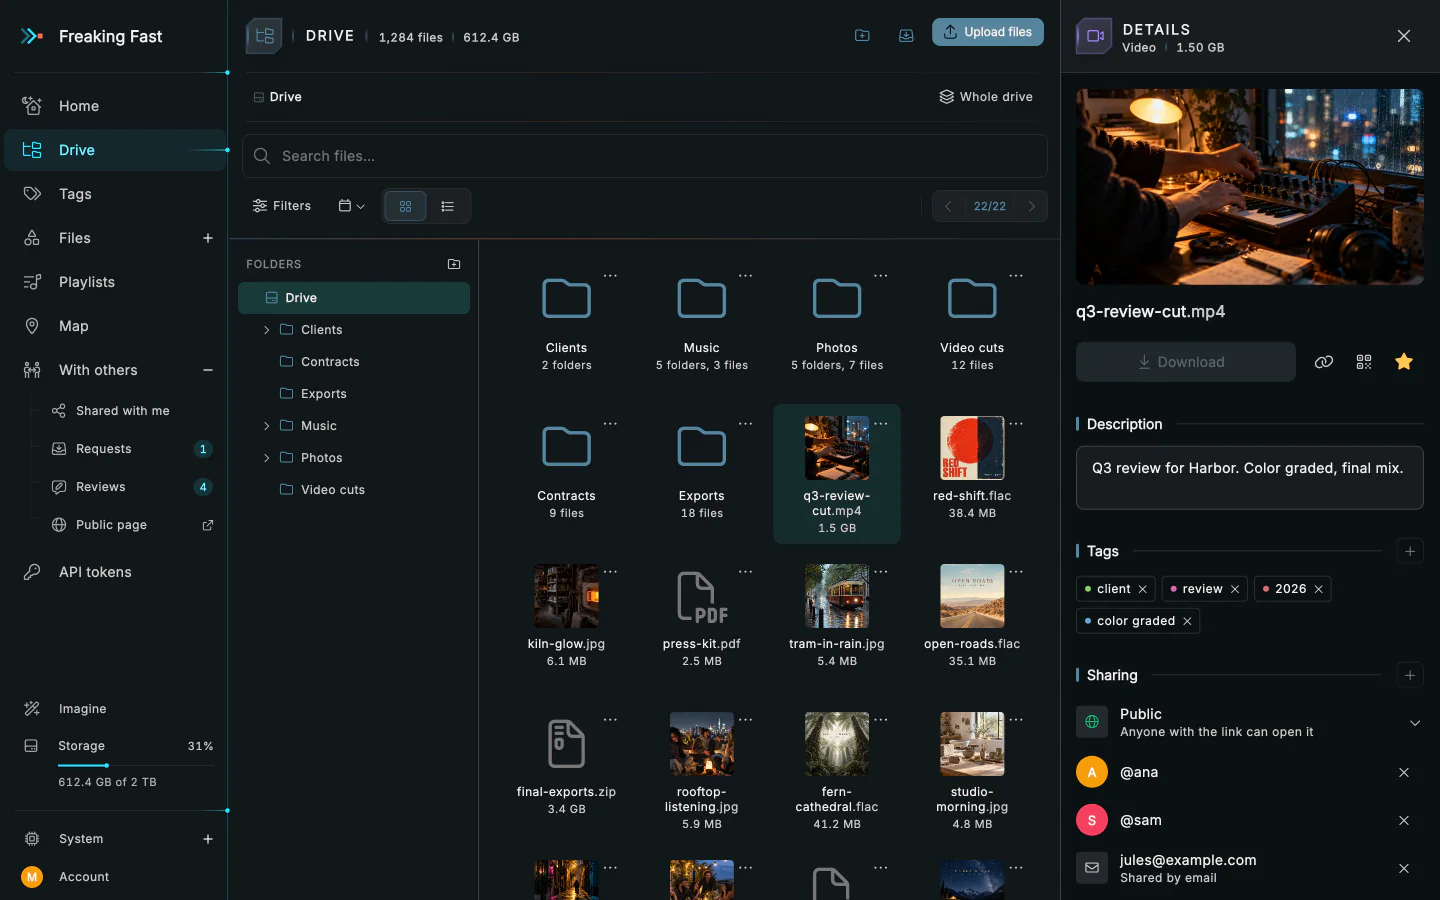Open Account settings
The height and width of the screenshot is (900, 1440).
click(116, 877)
